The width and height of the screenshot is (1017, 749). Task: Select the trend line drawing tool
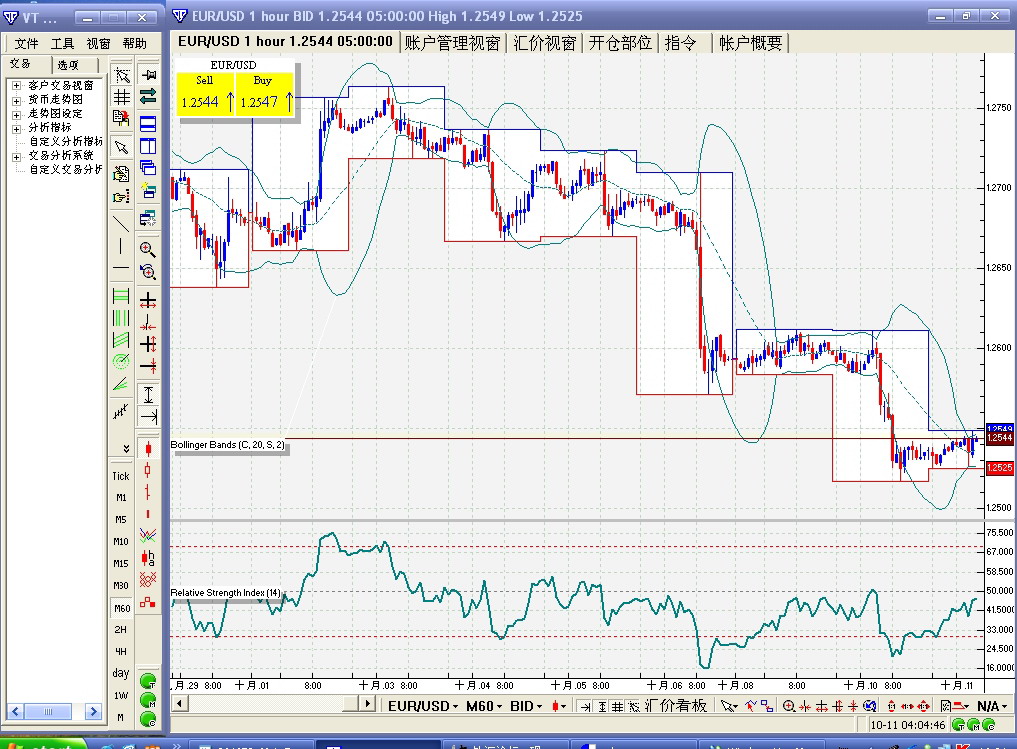tap(121, 222)
